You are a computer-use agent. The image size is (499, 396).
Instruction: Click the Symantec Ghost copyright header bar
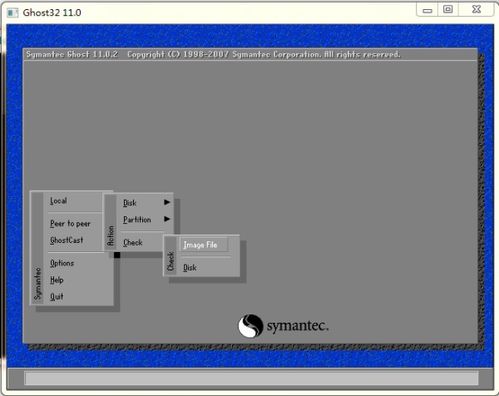click(250, 54)
